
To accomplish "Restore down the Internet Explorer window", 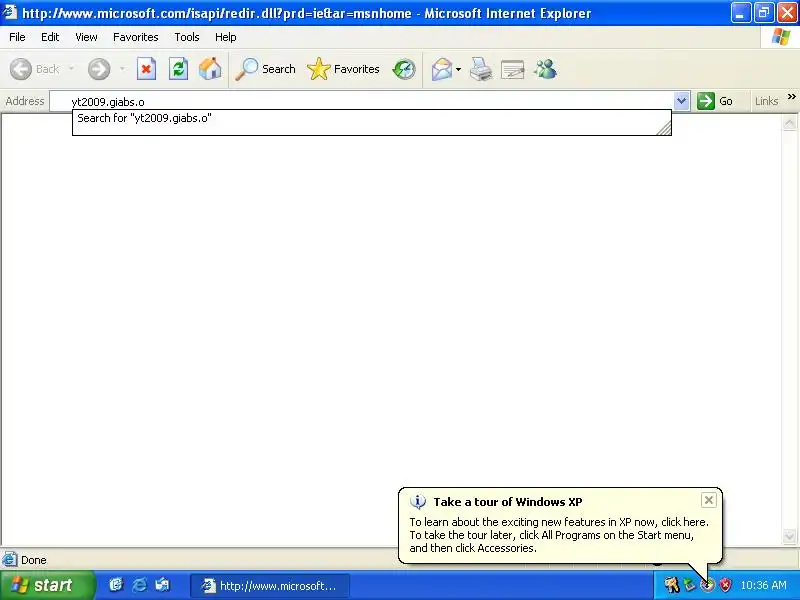I will click(x=764, y=13).
